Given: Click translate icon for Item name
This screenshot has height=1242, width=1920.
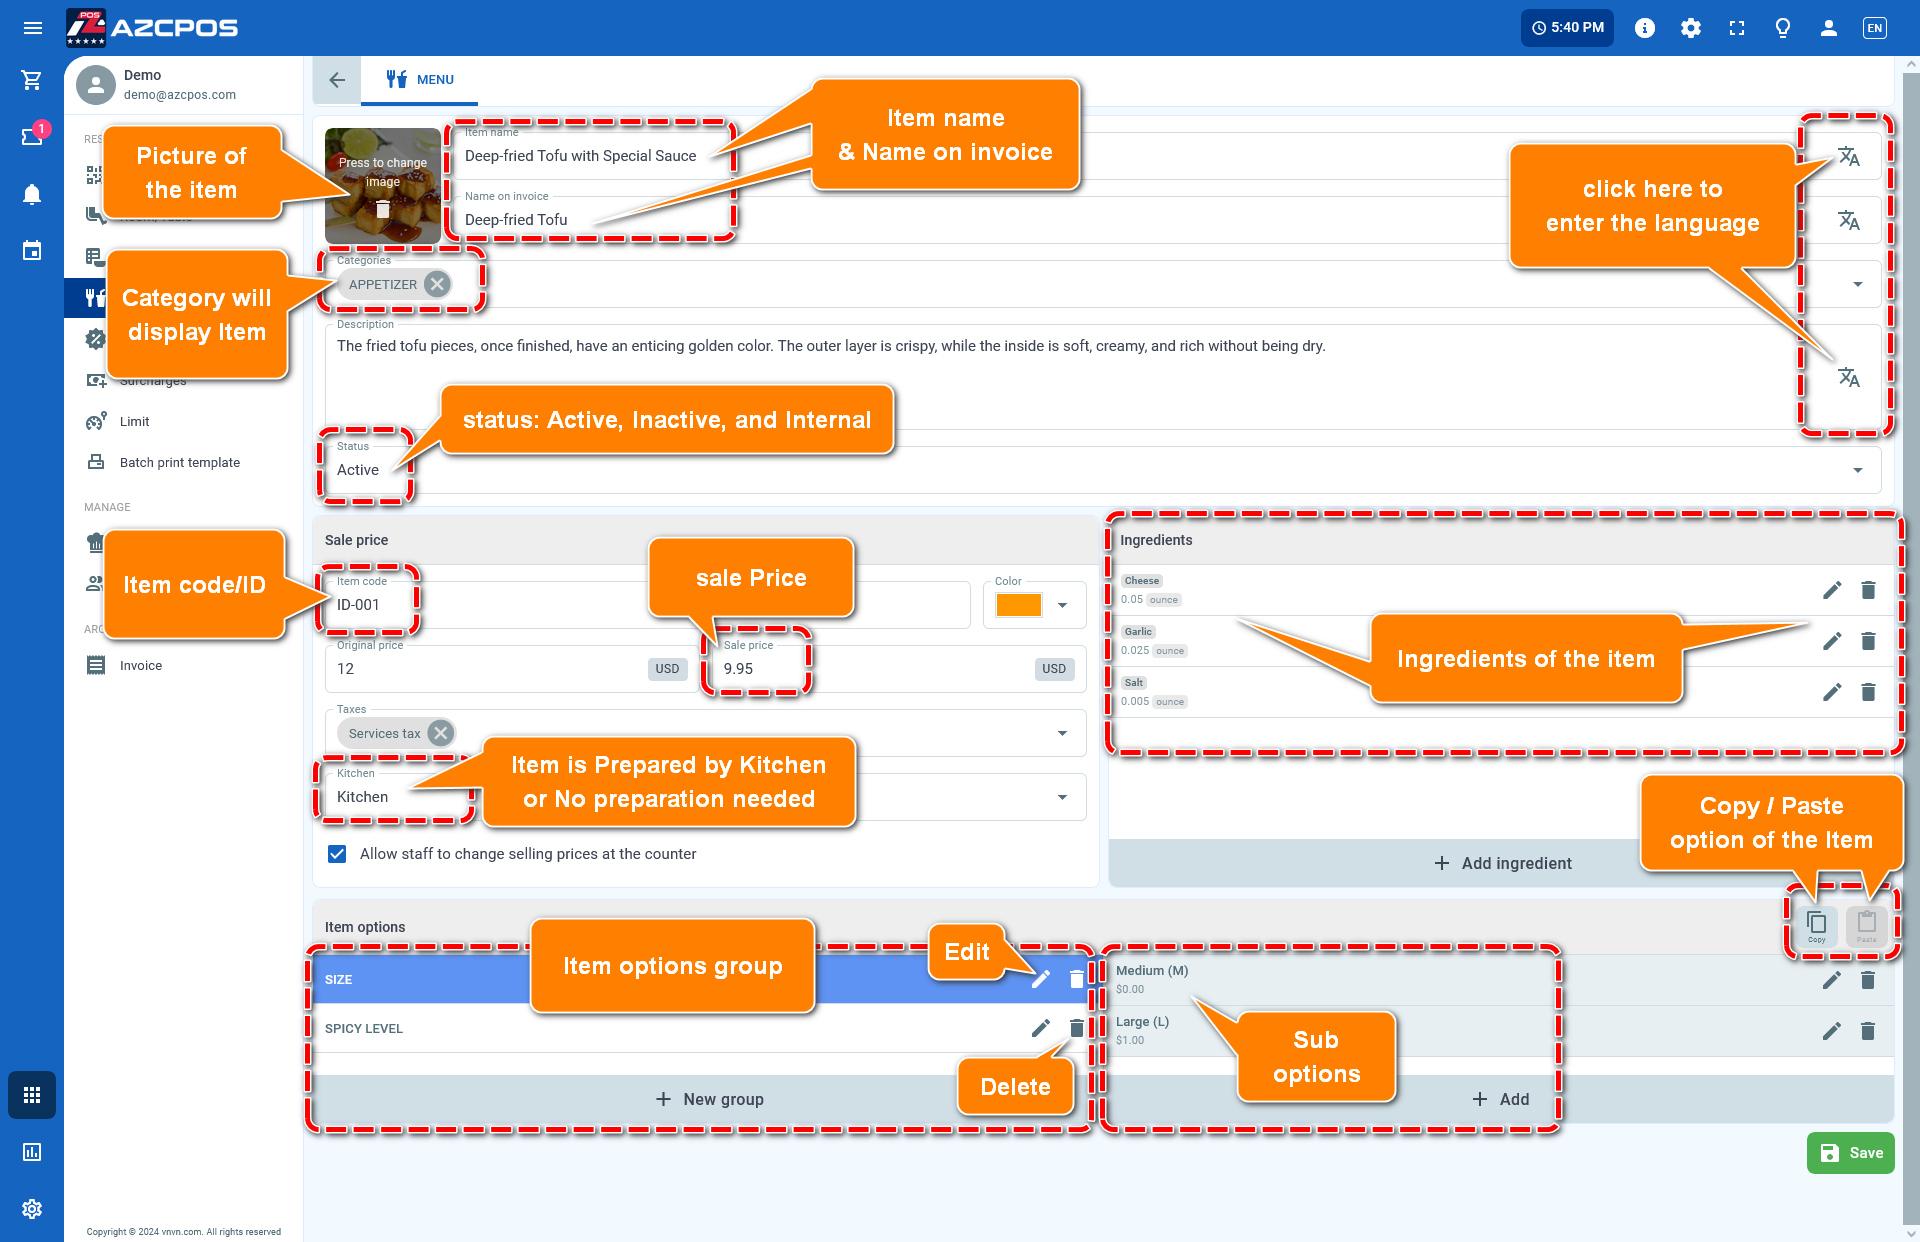Looking at the screenshot, I should click(x=1849, y=157).
